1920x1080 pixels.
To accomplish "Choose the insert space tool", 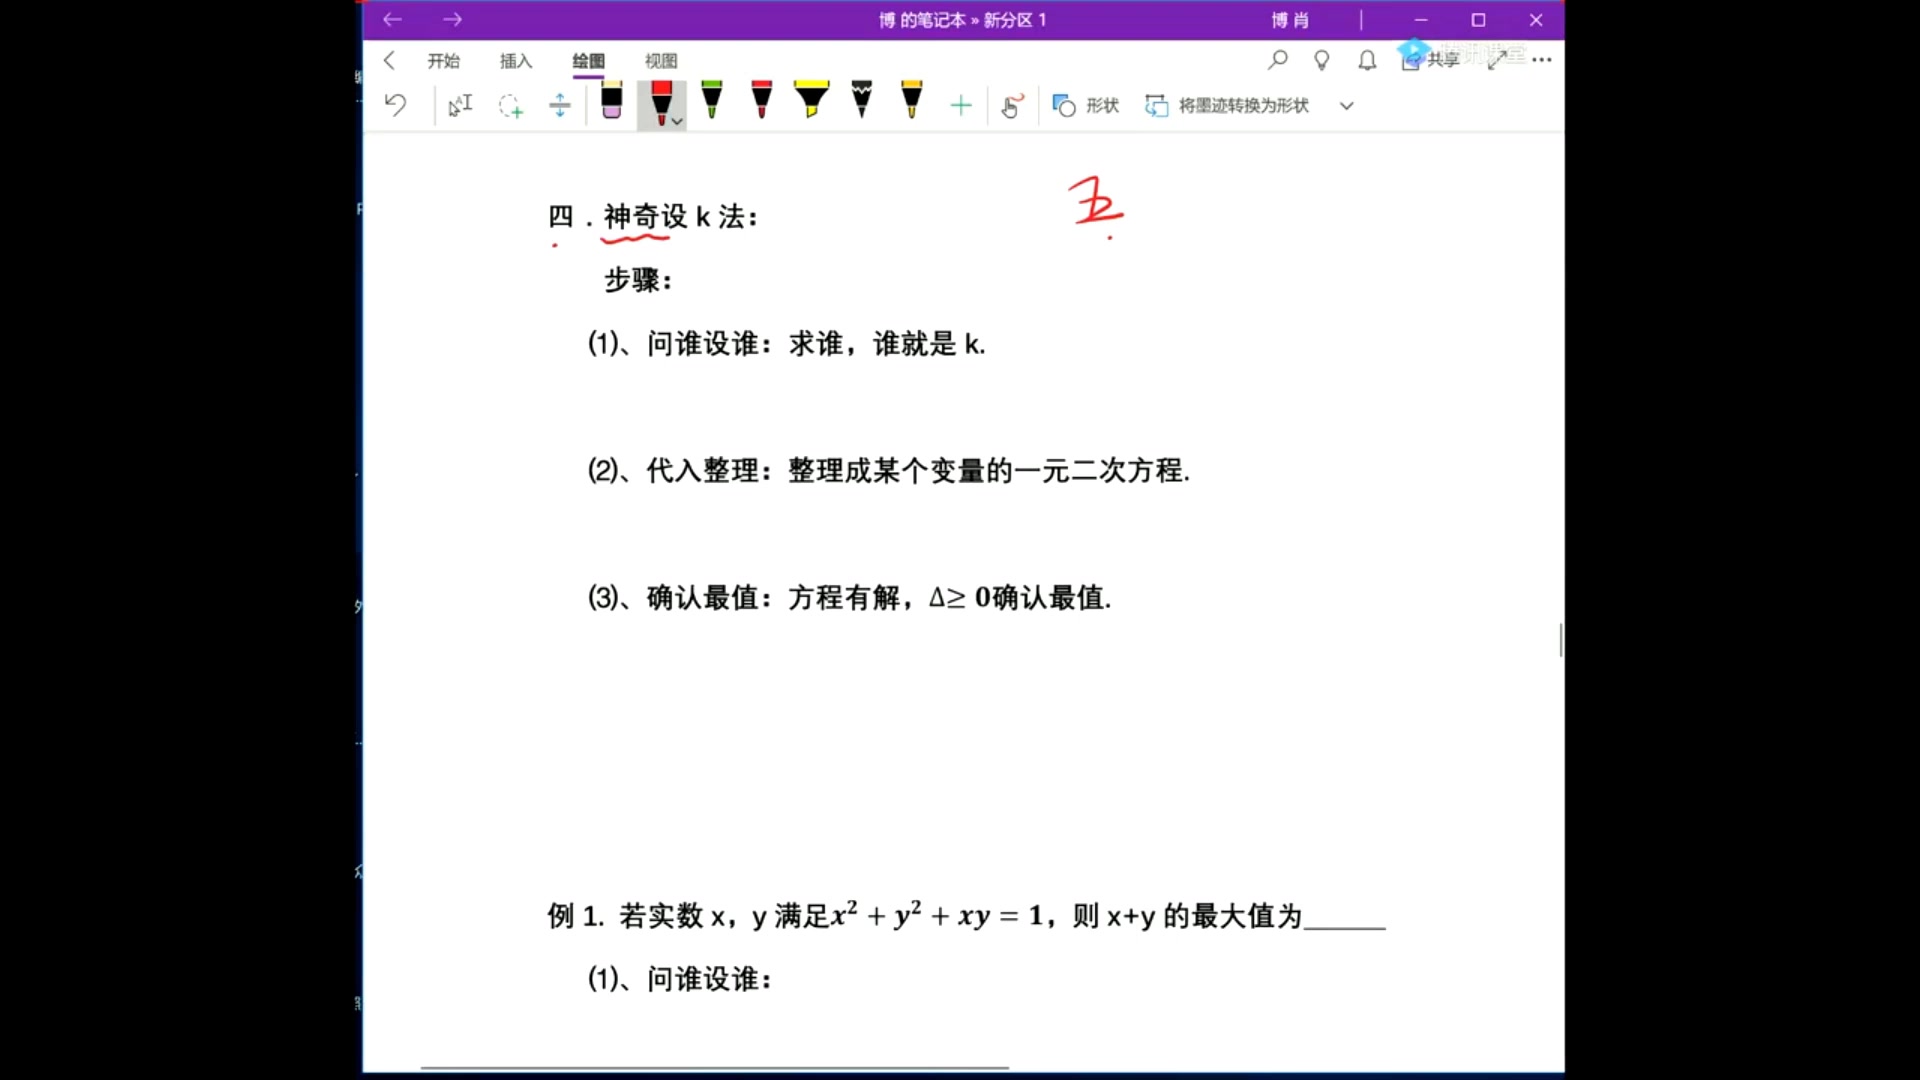I will [x=560, y=105].
